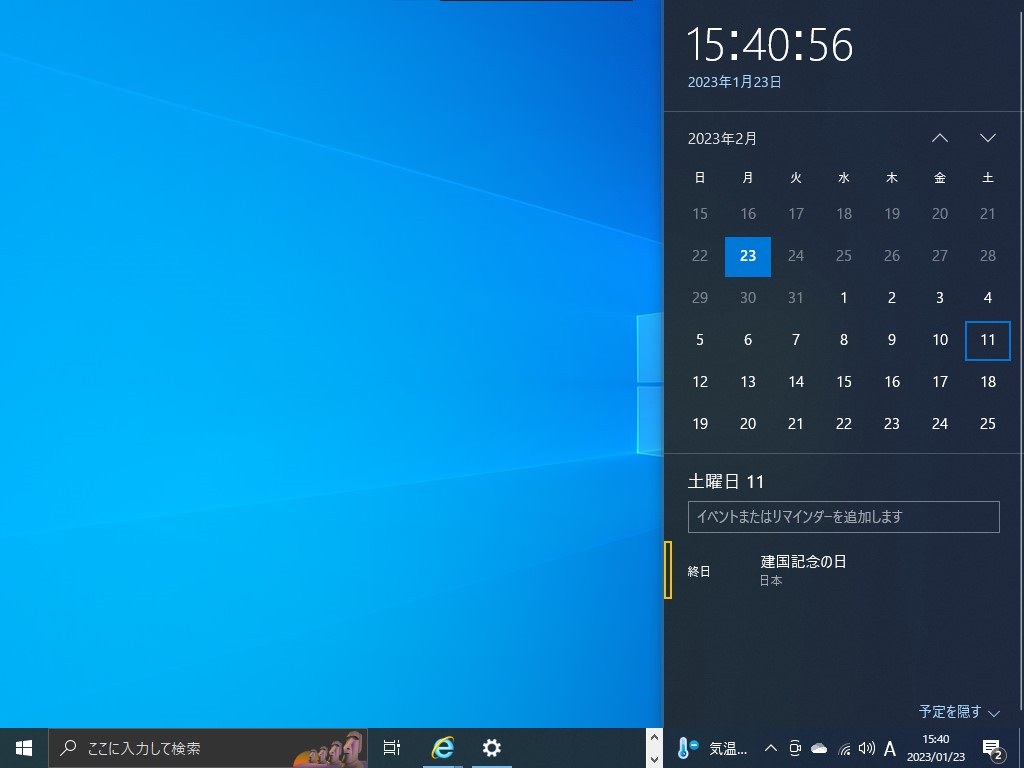This screenshot has height=768, width=1024.
Task: Select February 23 in the calendar
Action: [892, 423]
